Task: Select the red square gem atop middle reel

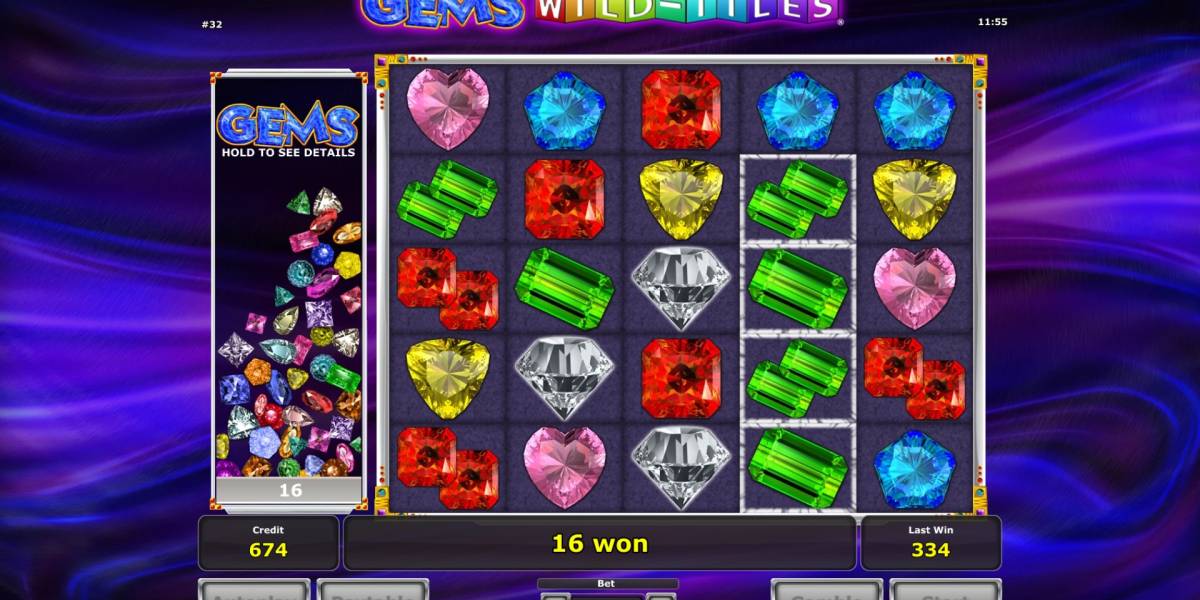Action: click(681, 109)
